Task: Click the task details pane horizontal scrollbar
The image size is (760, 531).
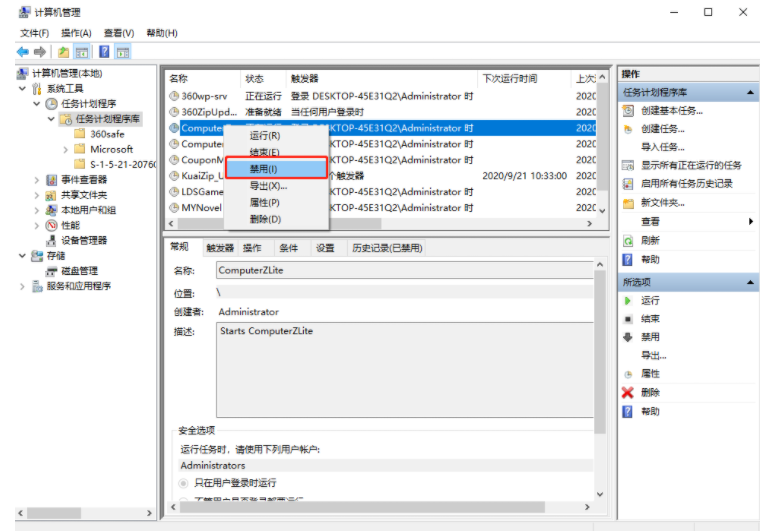Action: tap(380, 513)
